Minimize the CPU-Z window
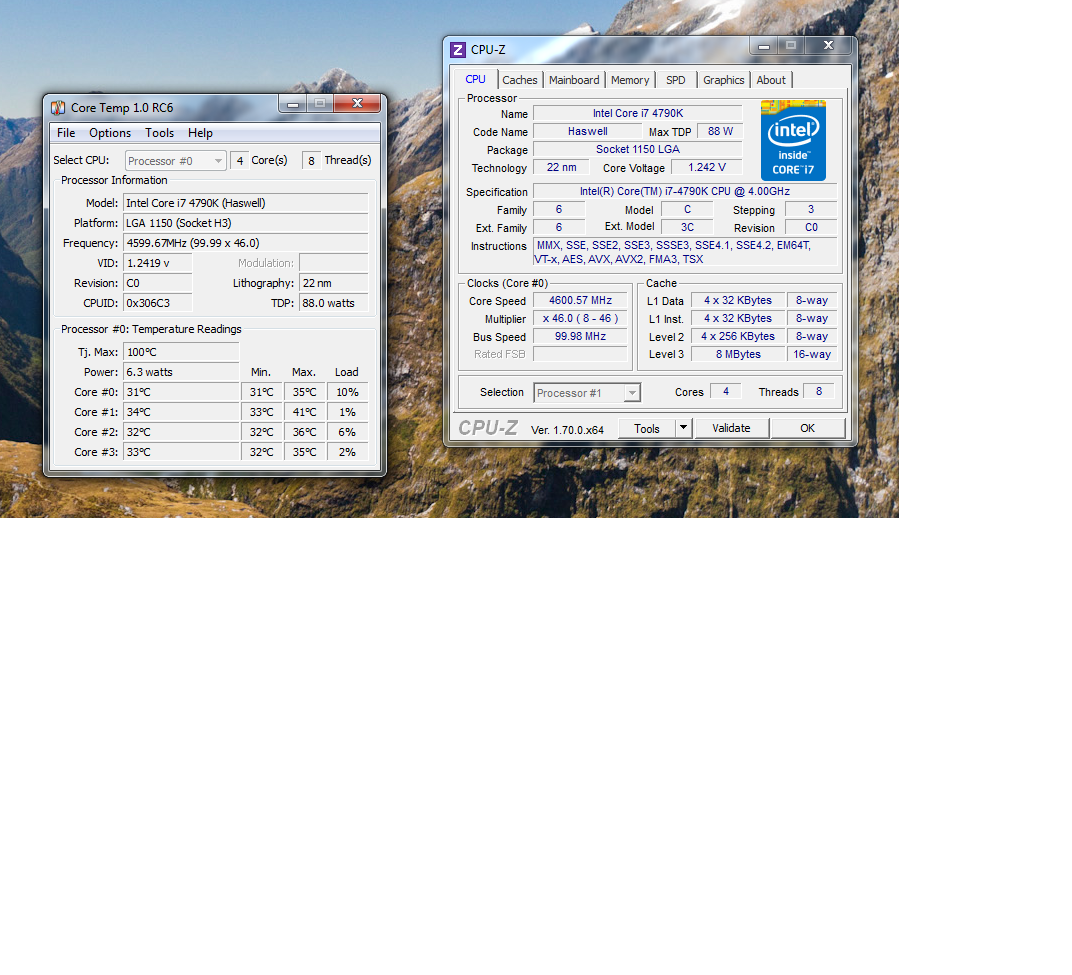 pyautogui.click(x=764, y=46)
